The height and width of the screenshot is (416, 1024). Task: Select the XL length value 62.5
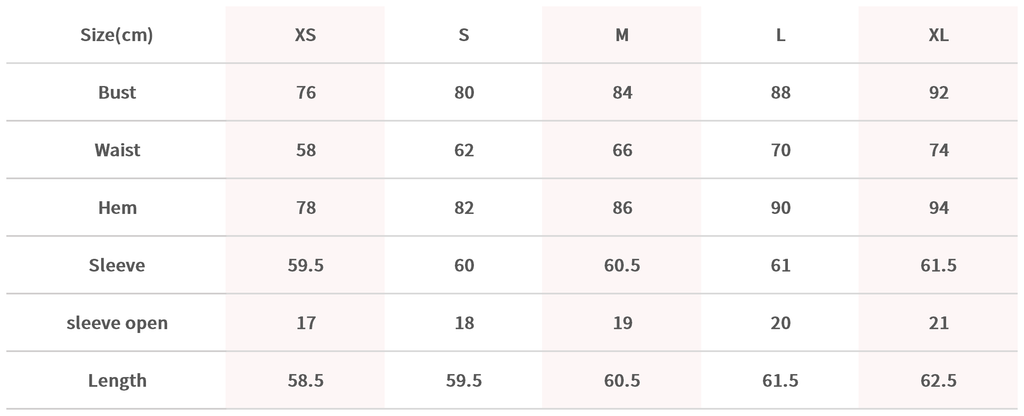pyautogui.click(x=938, y=380)
